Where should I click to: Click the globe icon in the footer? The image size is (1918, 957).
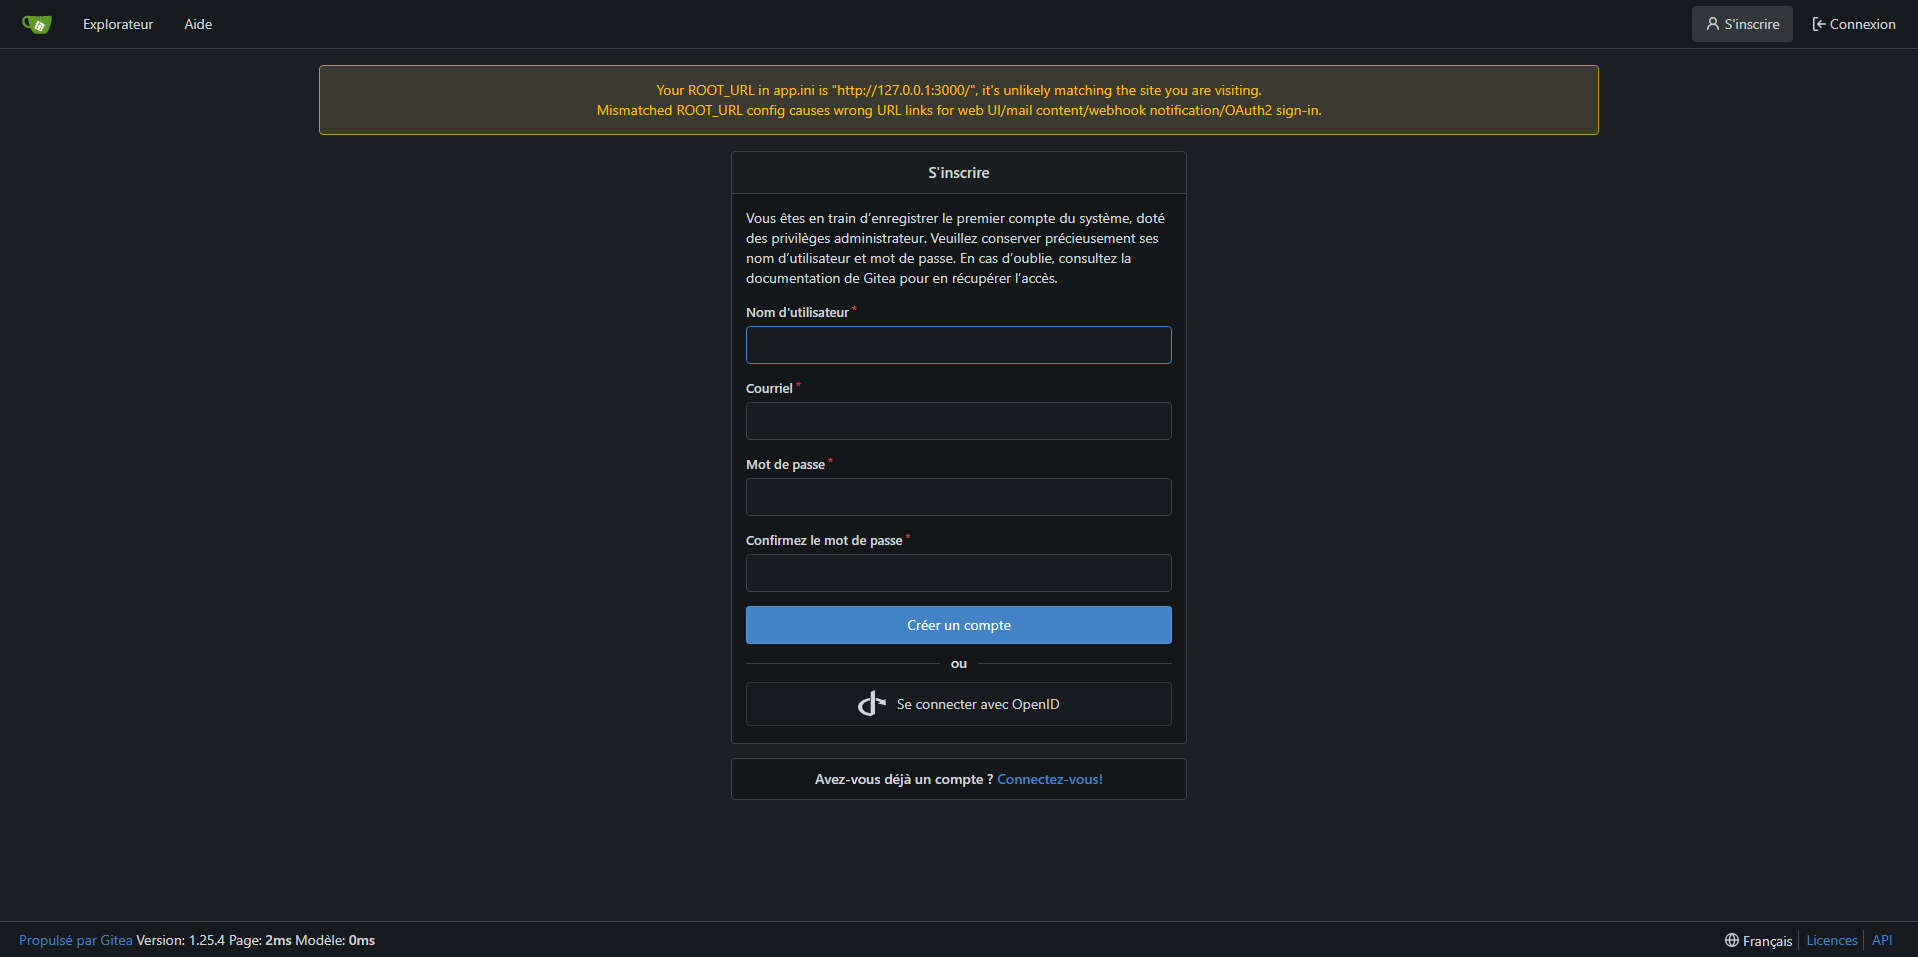(1731, 940)
